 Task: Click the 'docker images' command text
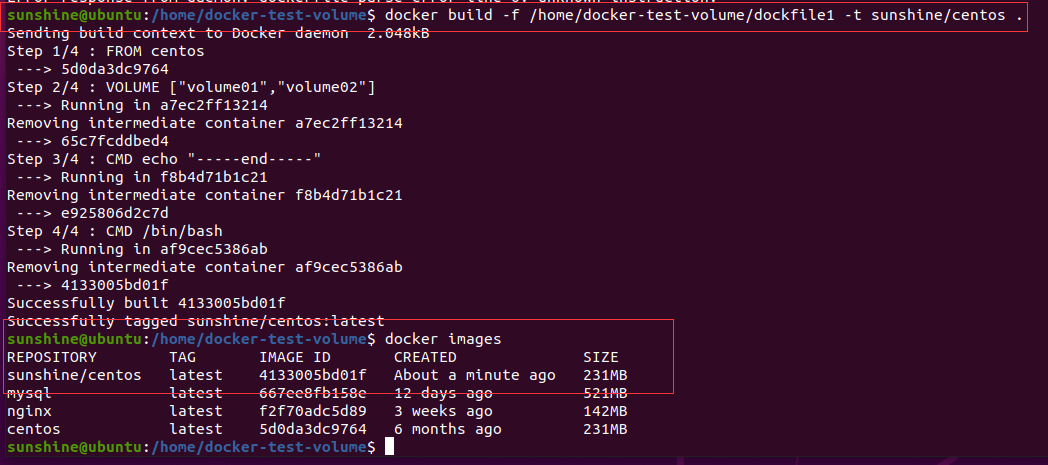[x=442, y=339]
